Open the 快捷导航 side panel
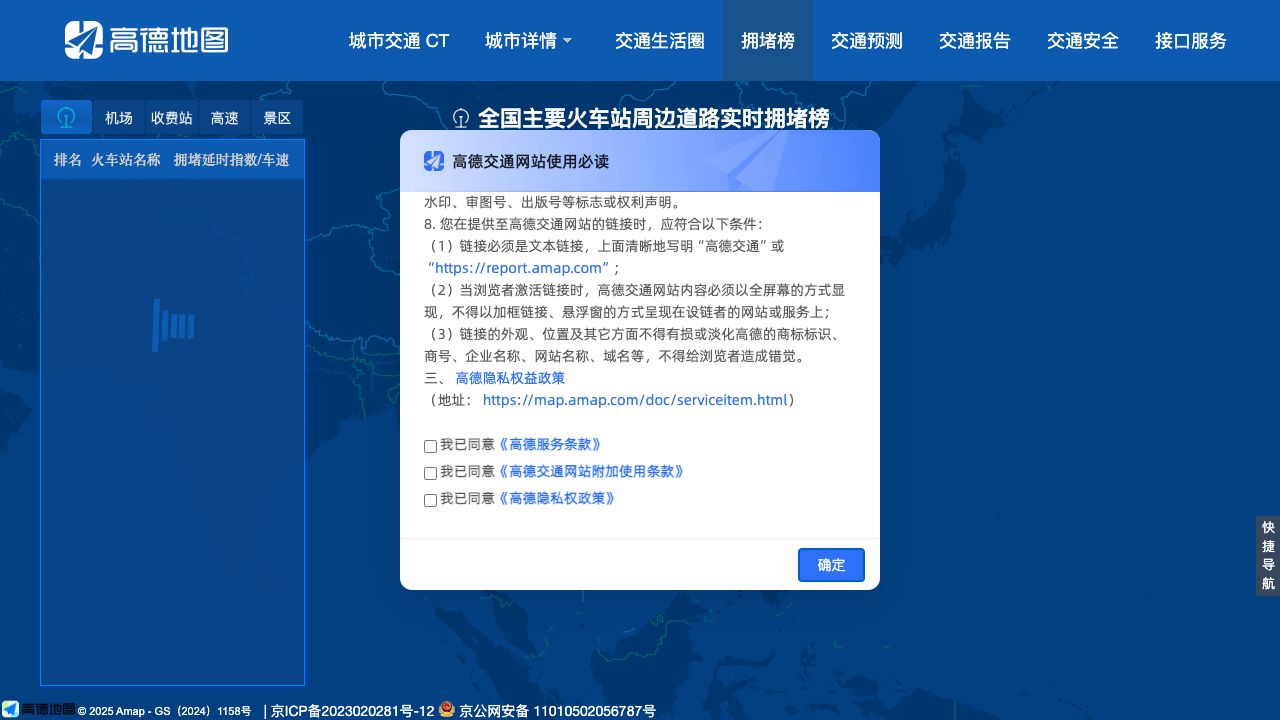 (x=1268, y=556)
